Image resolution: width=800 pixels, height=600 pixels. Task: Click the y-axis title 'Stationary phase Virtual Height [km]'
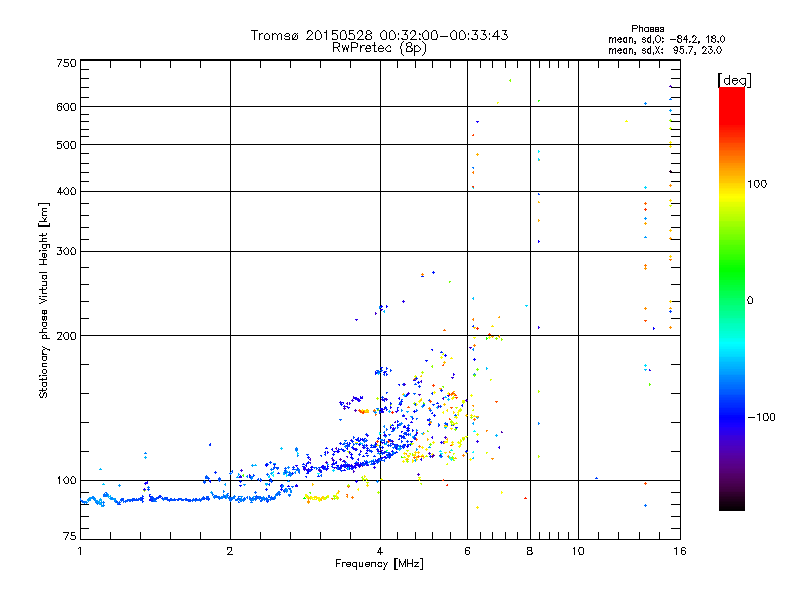coord(43,300)
